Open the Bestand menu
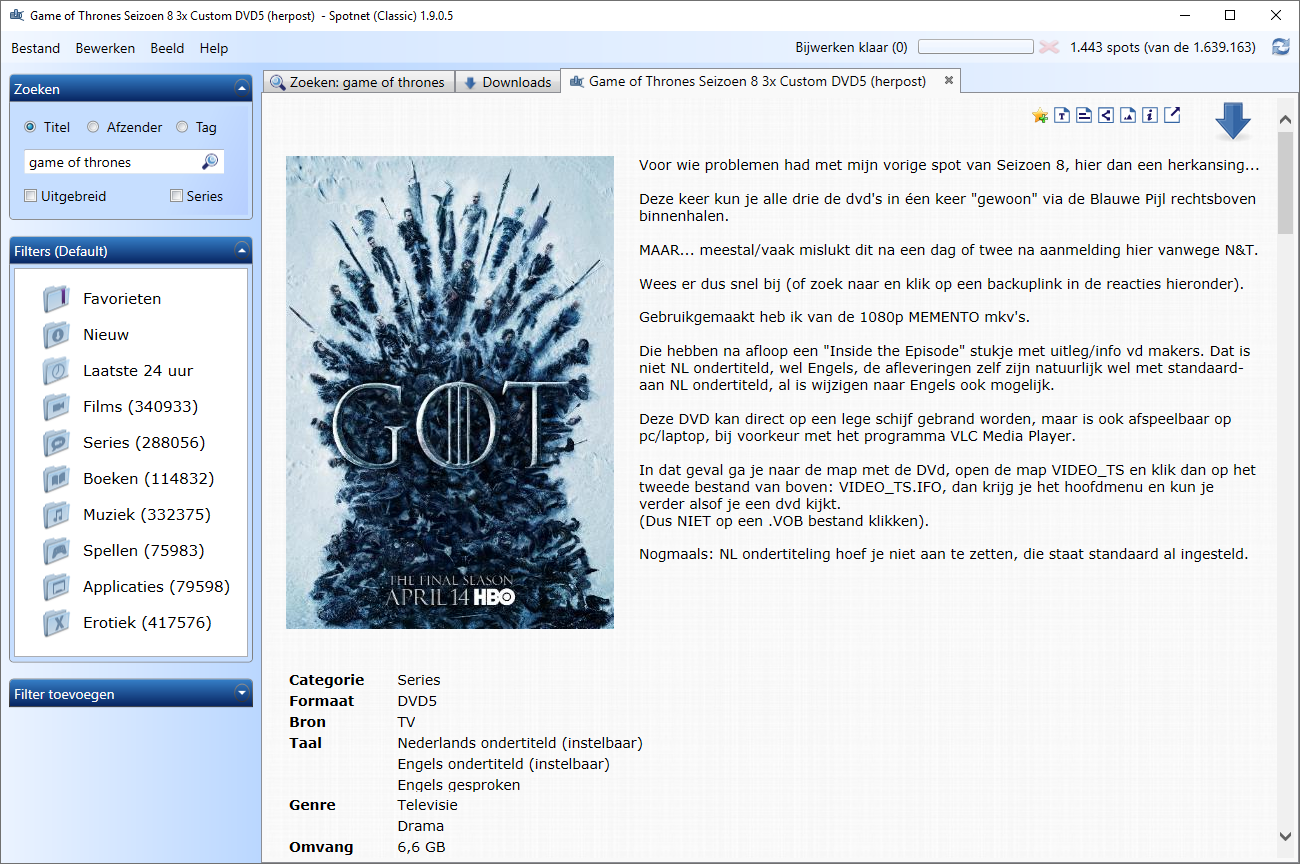1300x864 pixels. point(36,48)
